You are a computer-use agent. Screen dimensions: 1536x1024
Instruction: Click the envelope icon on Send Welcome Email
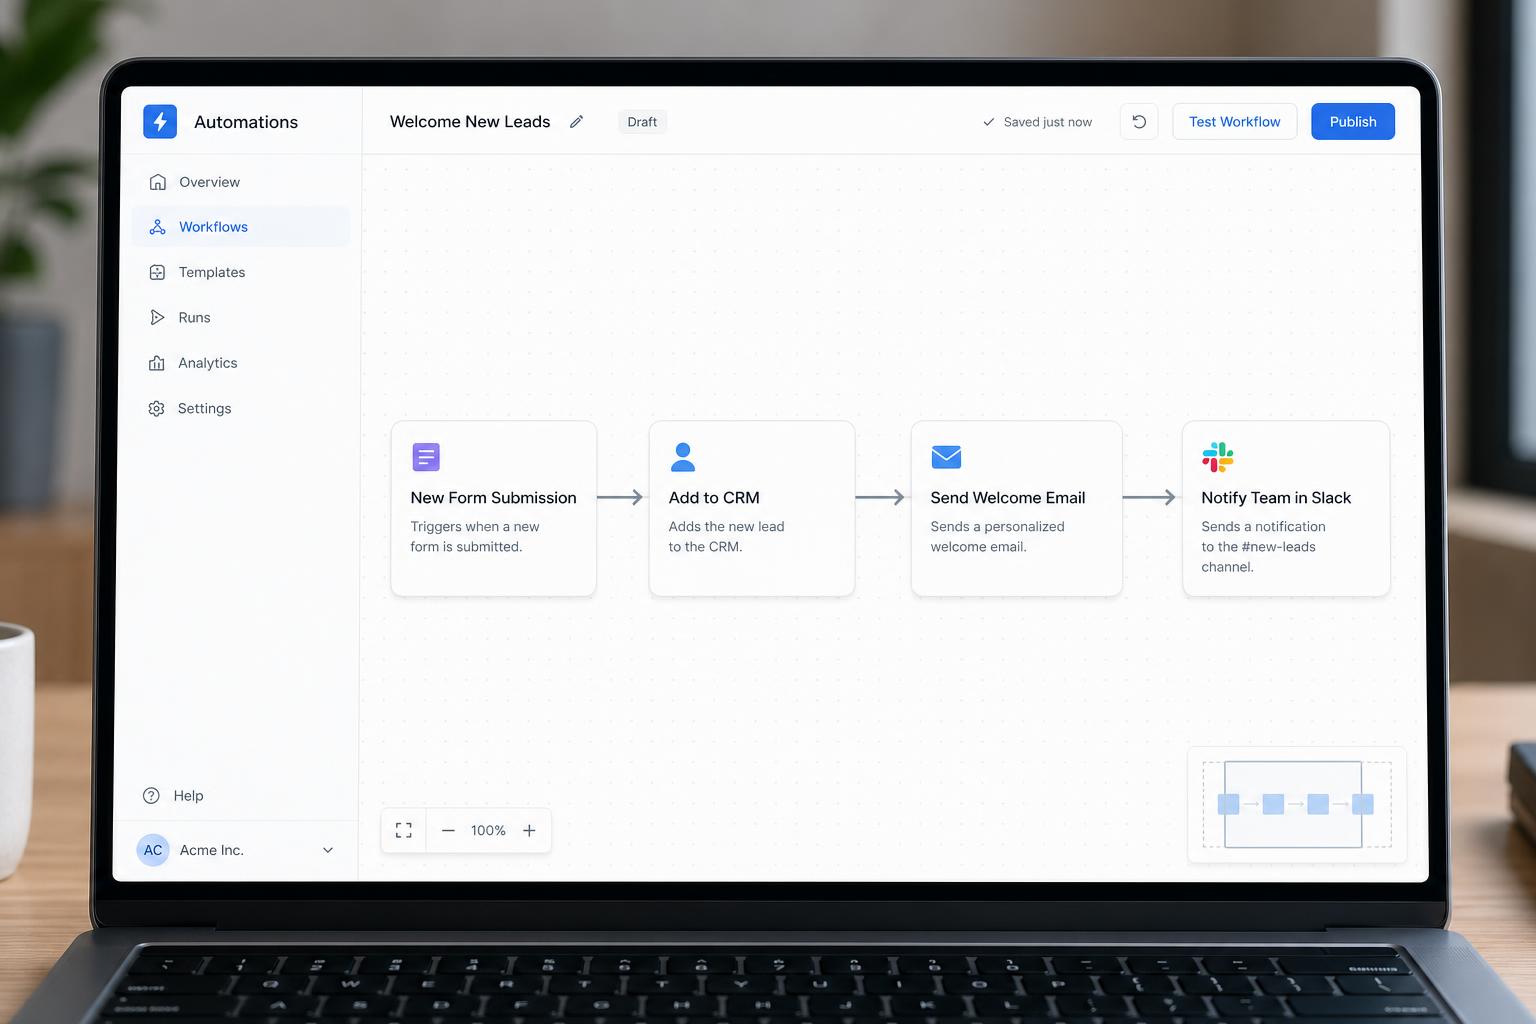click(x=946, y=457)
